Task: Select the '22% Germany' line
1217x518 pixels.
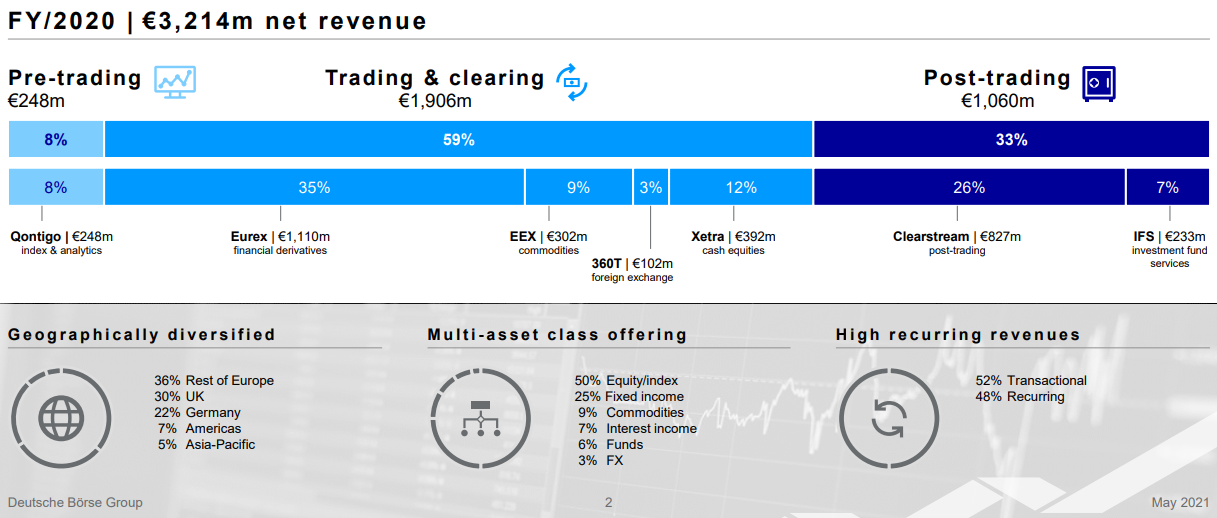Action: pos(197,413)
